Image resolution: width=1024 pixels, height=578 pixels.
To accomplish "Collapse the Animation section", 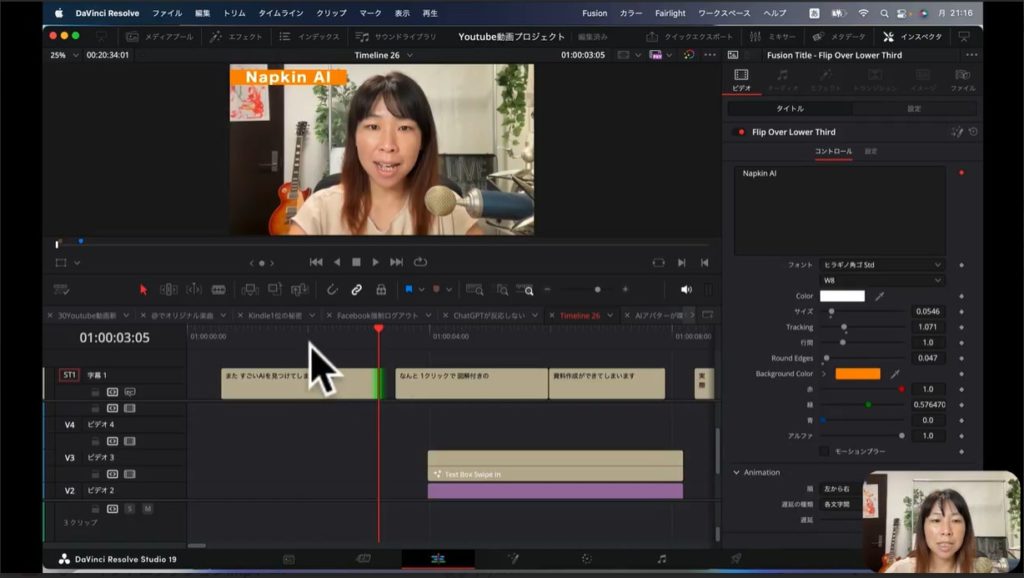I will click(737, 472).
